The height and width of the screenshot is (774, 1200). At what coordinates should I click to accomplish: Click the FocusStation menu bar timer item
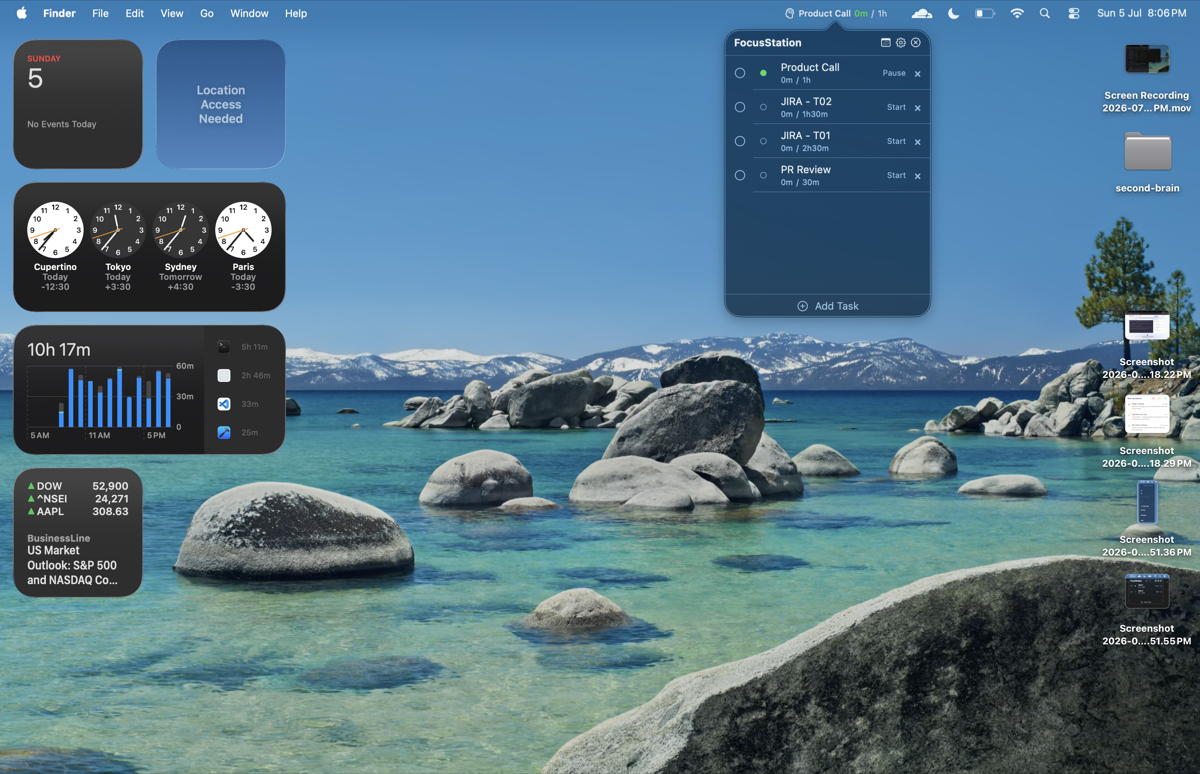836,14
